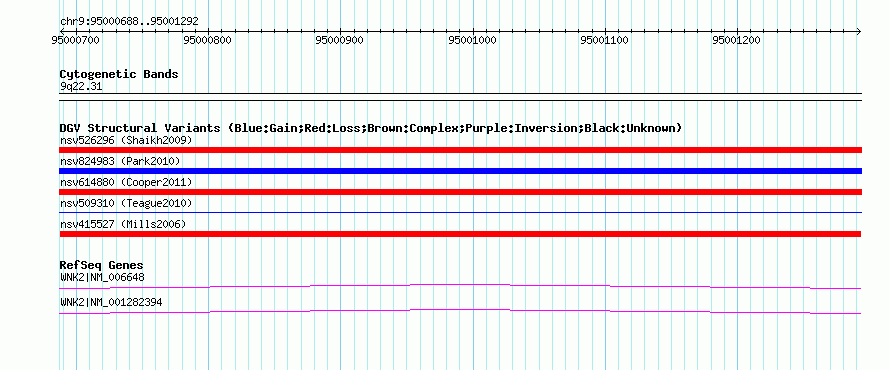Click the blue nsv824983 gain bar
890x370 pixels.
pos(460,171)
